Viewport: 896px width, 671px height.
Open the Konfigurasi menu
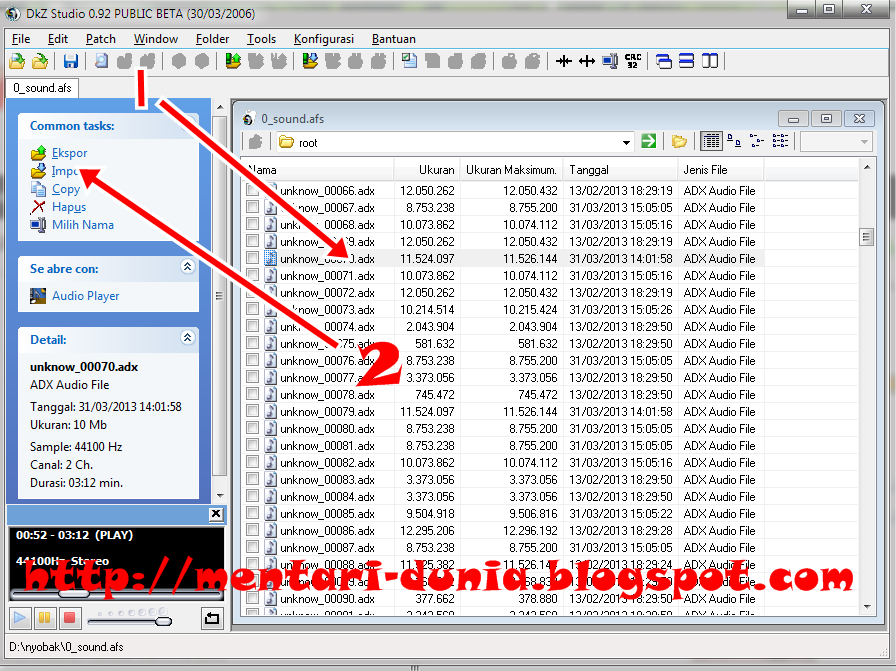(x=324, y=39)
